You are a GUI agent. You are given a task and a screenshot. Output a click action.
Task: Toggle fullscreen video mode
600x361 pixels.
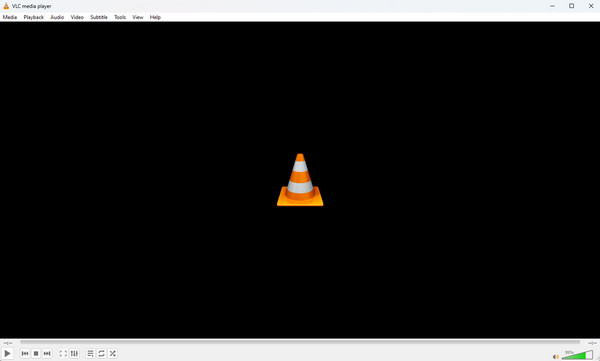pos(63,353)
